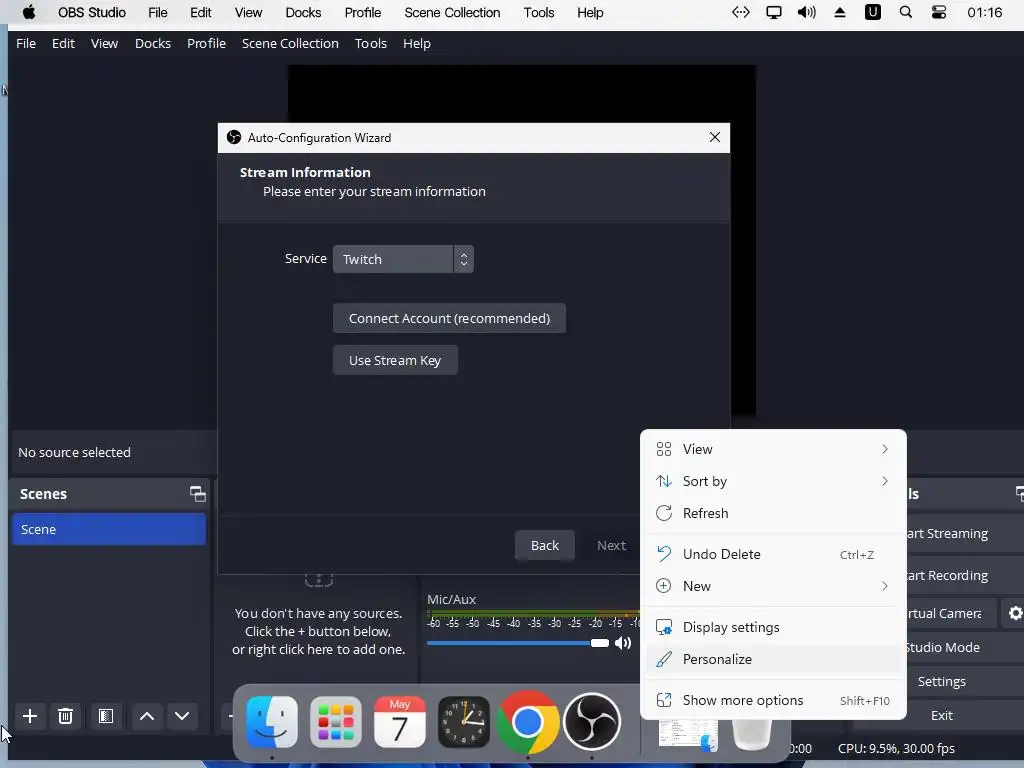This screenshot has height=768, width=1024.
Task: Click the display icon in menu bar
Action: click(x=774, y=12)
